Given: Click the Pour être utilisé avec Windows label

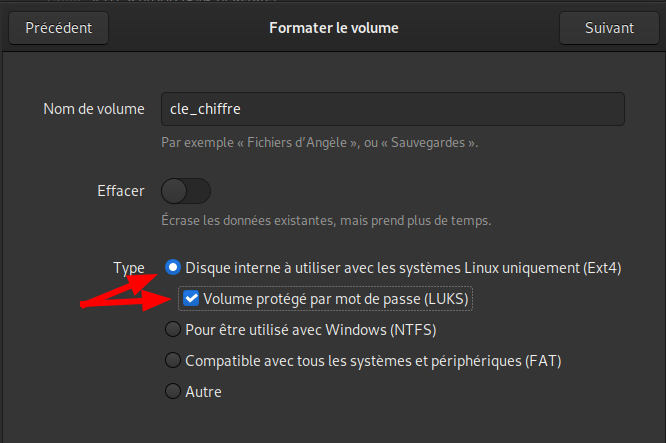Looking at the screenshot, I should 311,330.
